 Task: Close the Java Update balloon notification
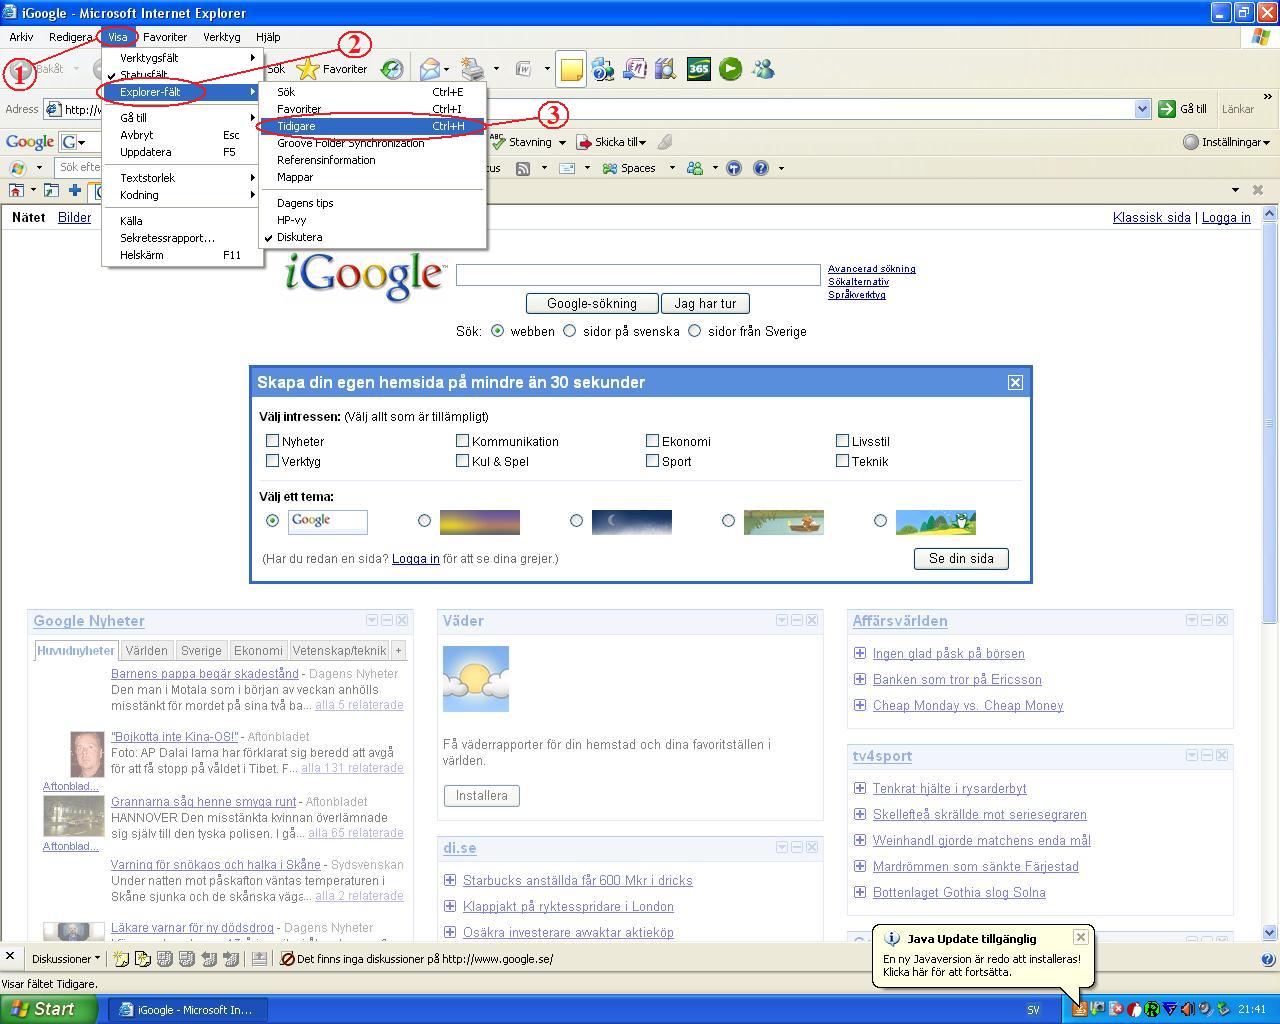pyautogui.click(x=1080, y=937)
